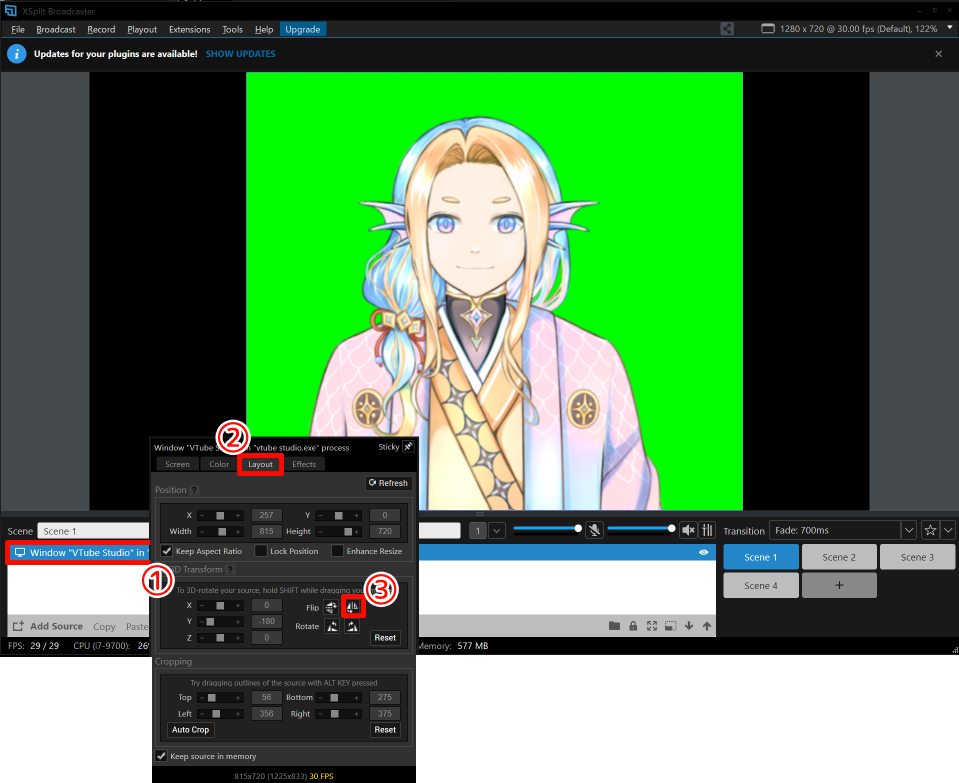
Task: Hide the VTube Studio source with eye icon
Action: tap(703, 552)
